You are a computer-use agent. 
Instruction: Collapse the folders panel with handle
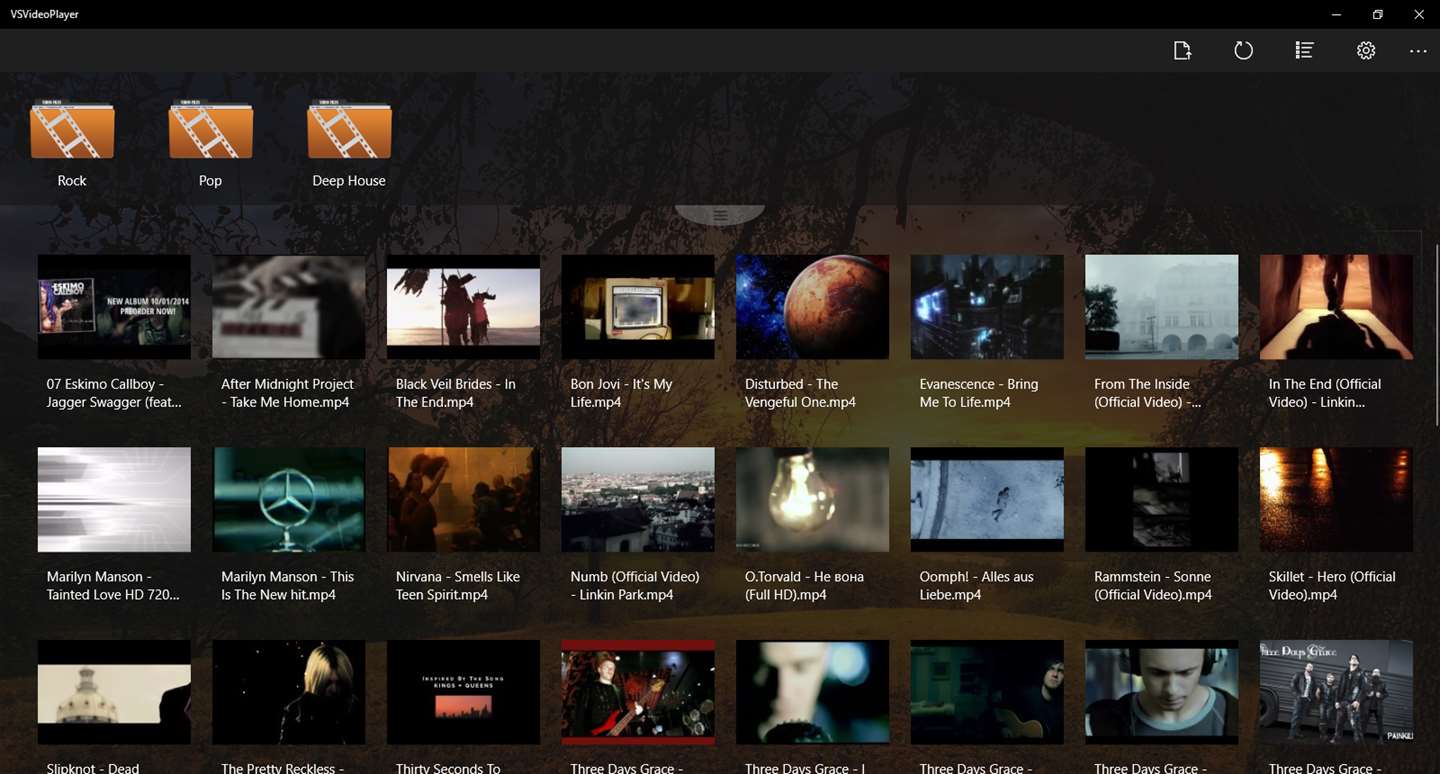coord(720,215)
